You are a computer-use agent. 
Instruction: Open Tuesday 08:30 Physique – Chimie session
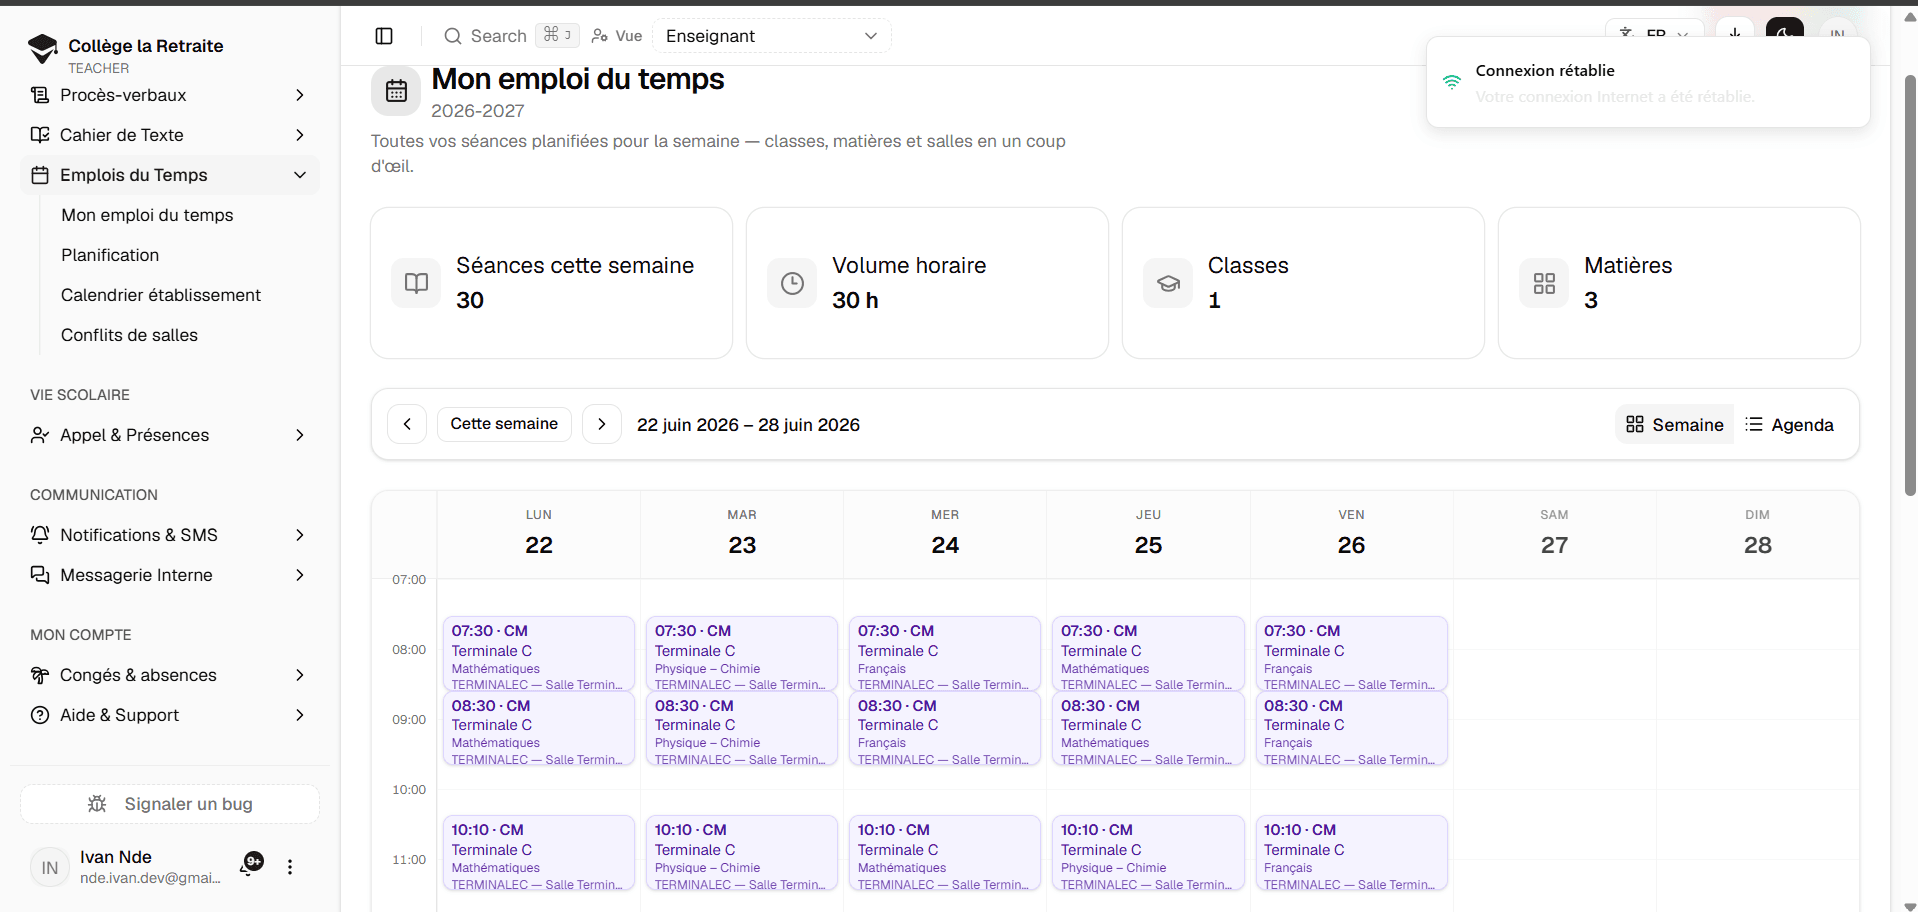pos(742,729)
